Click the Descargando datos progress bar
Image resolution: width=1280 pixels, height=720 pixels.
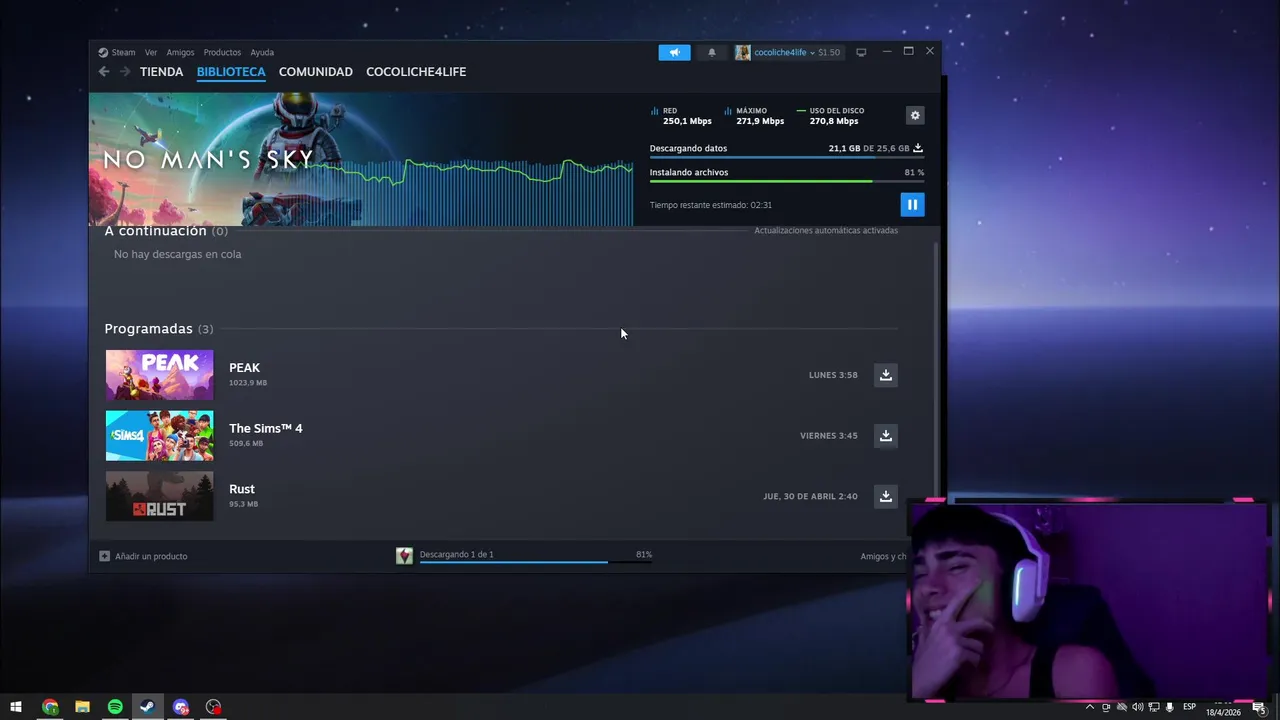click(786, 157)
